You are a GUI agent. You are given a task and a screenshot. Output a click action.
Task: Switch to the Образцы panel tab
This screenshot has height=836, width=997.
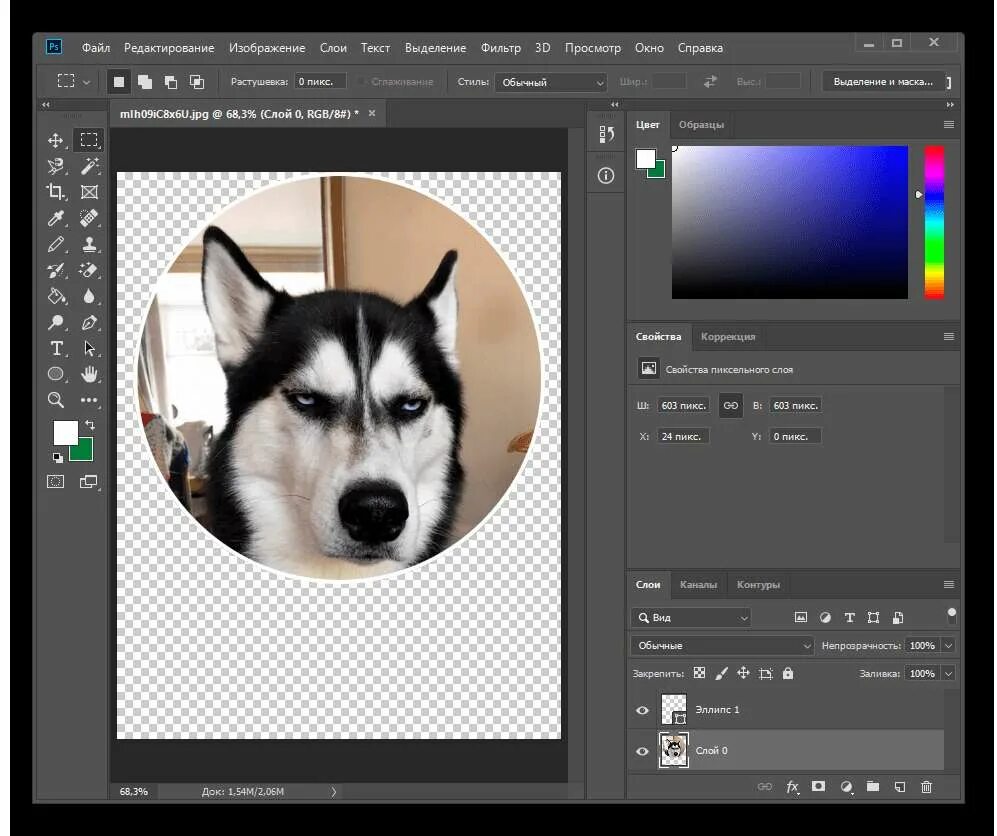point(701,124)
